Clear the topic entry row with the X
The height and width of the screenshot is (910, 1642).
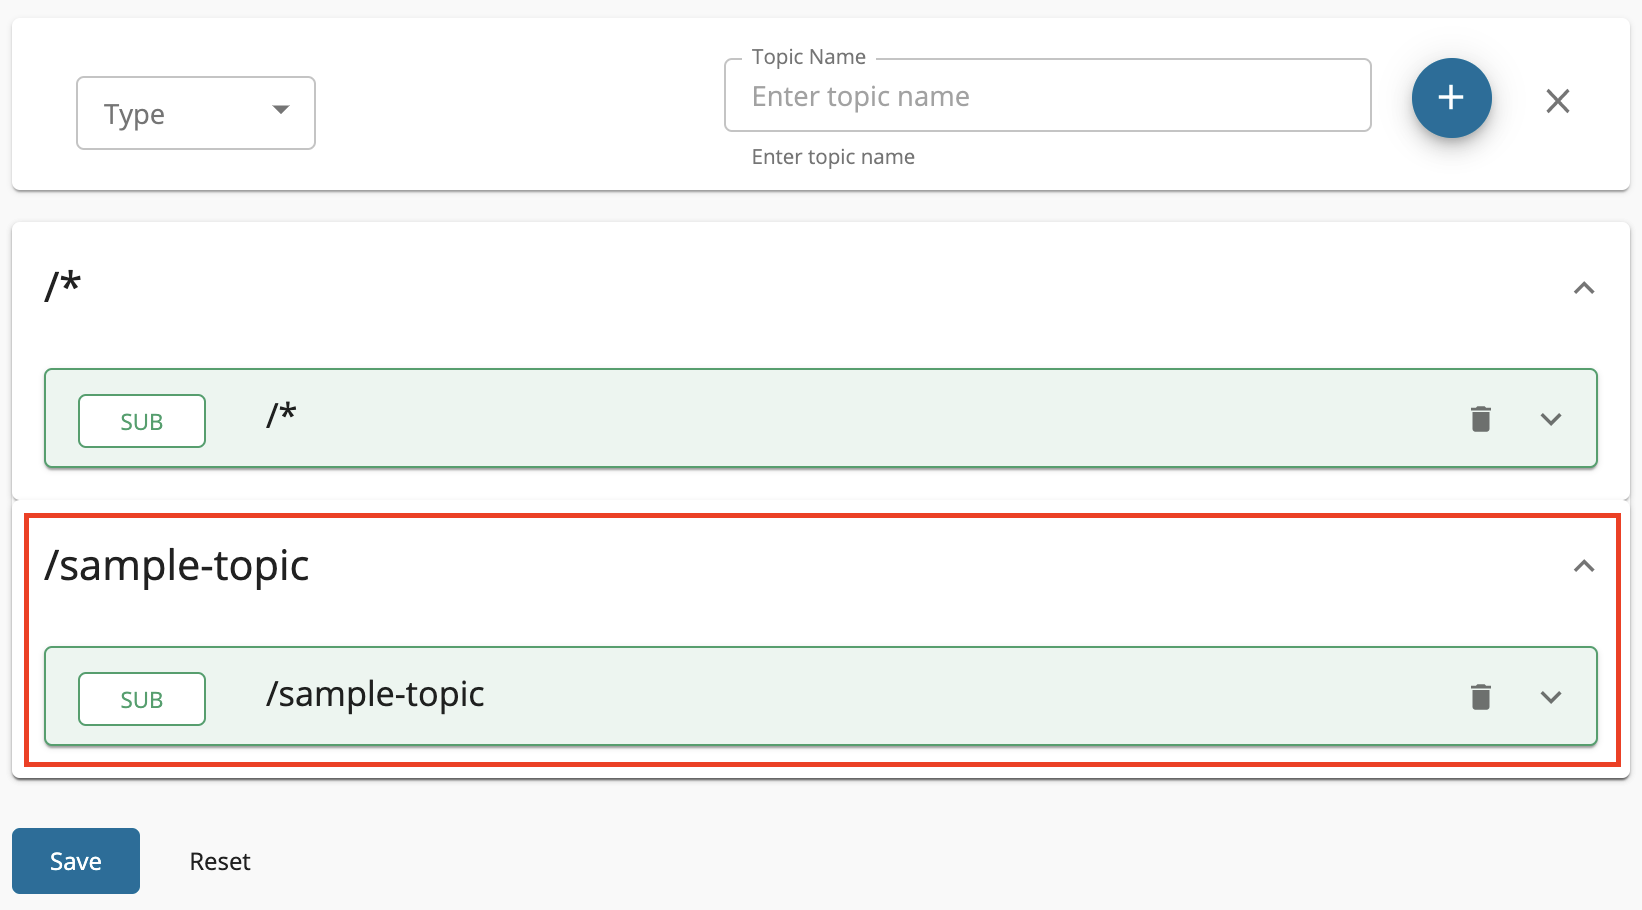click(x=1557, y=101)
